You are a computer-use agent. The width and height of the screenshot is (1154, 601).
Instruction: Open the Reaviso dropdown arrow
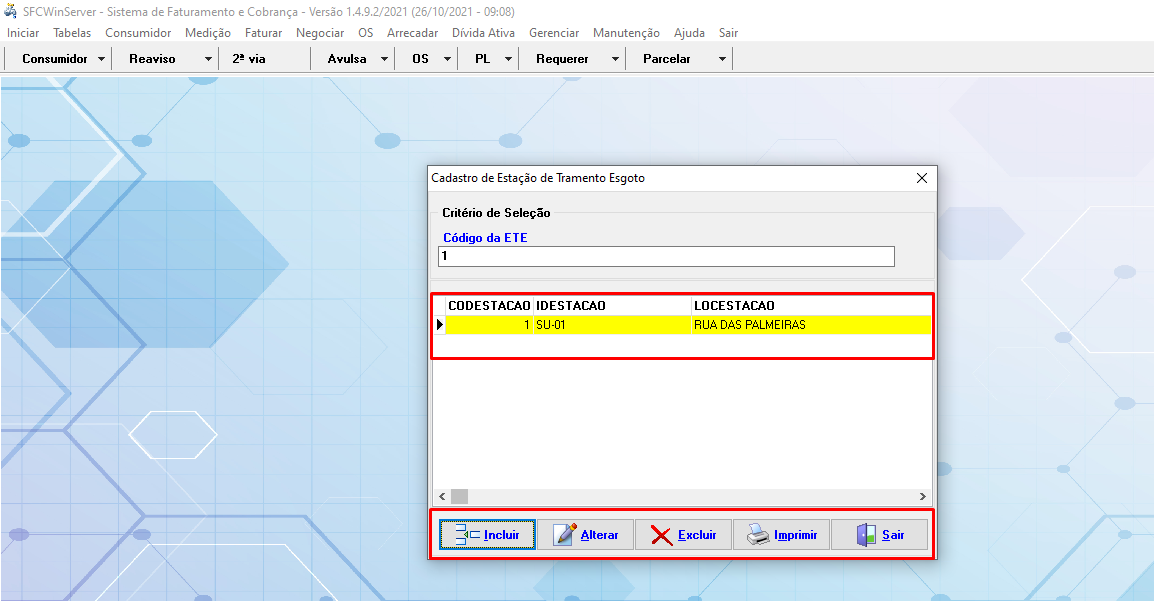[x=208, y=59]
